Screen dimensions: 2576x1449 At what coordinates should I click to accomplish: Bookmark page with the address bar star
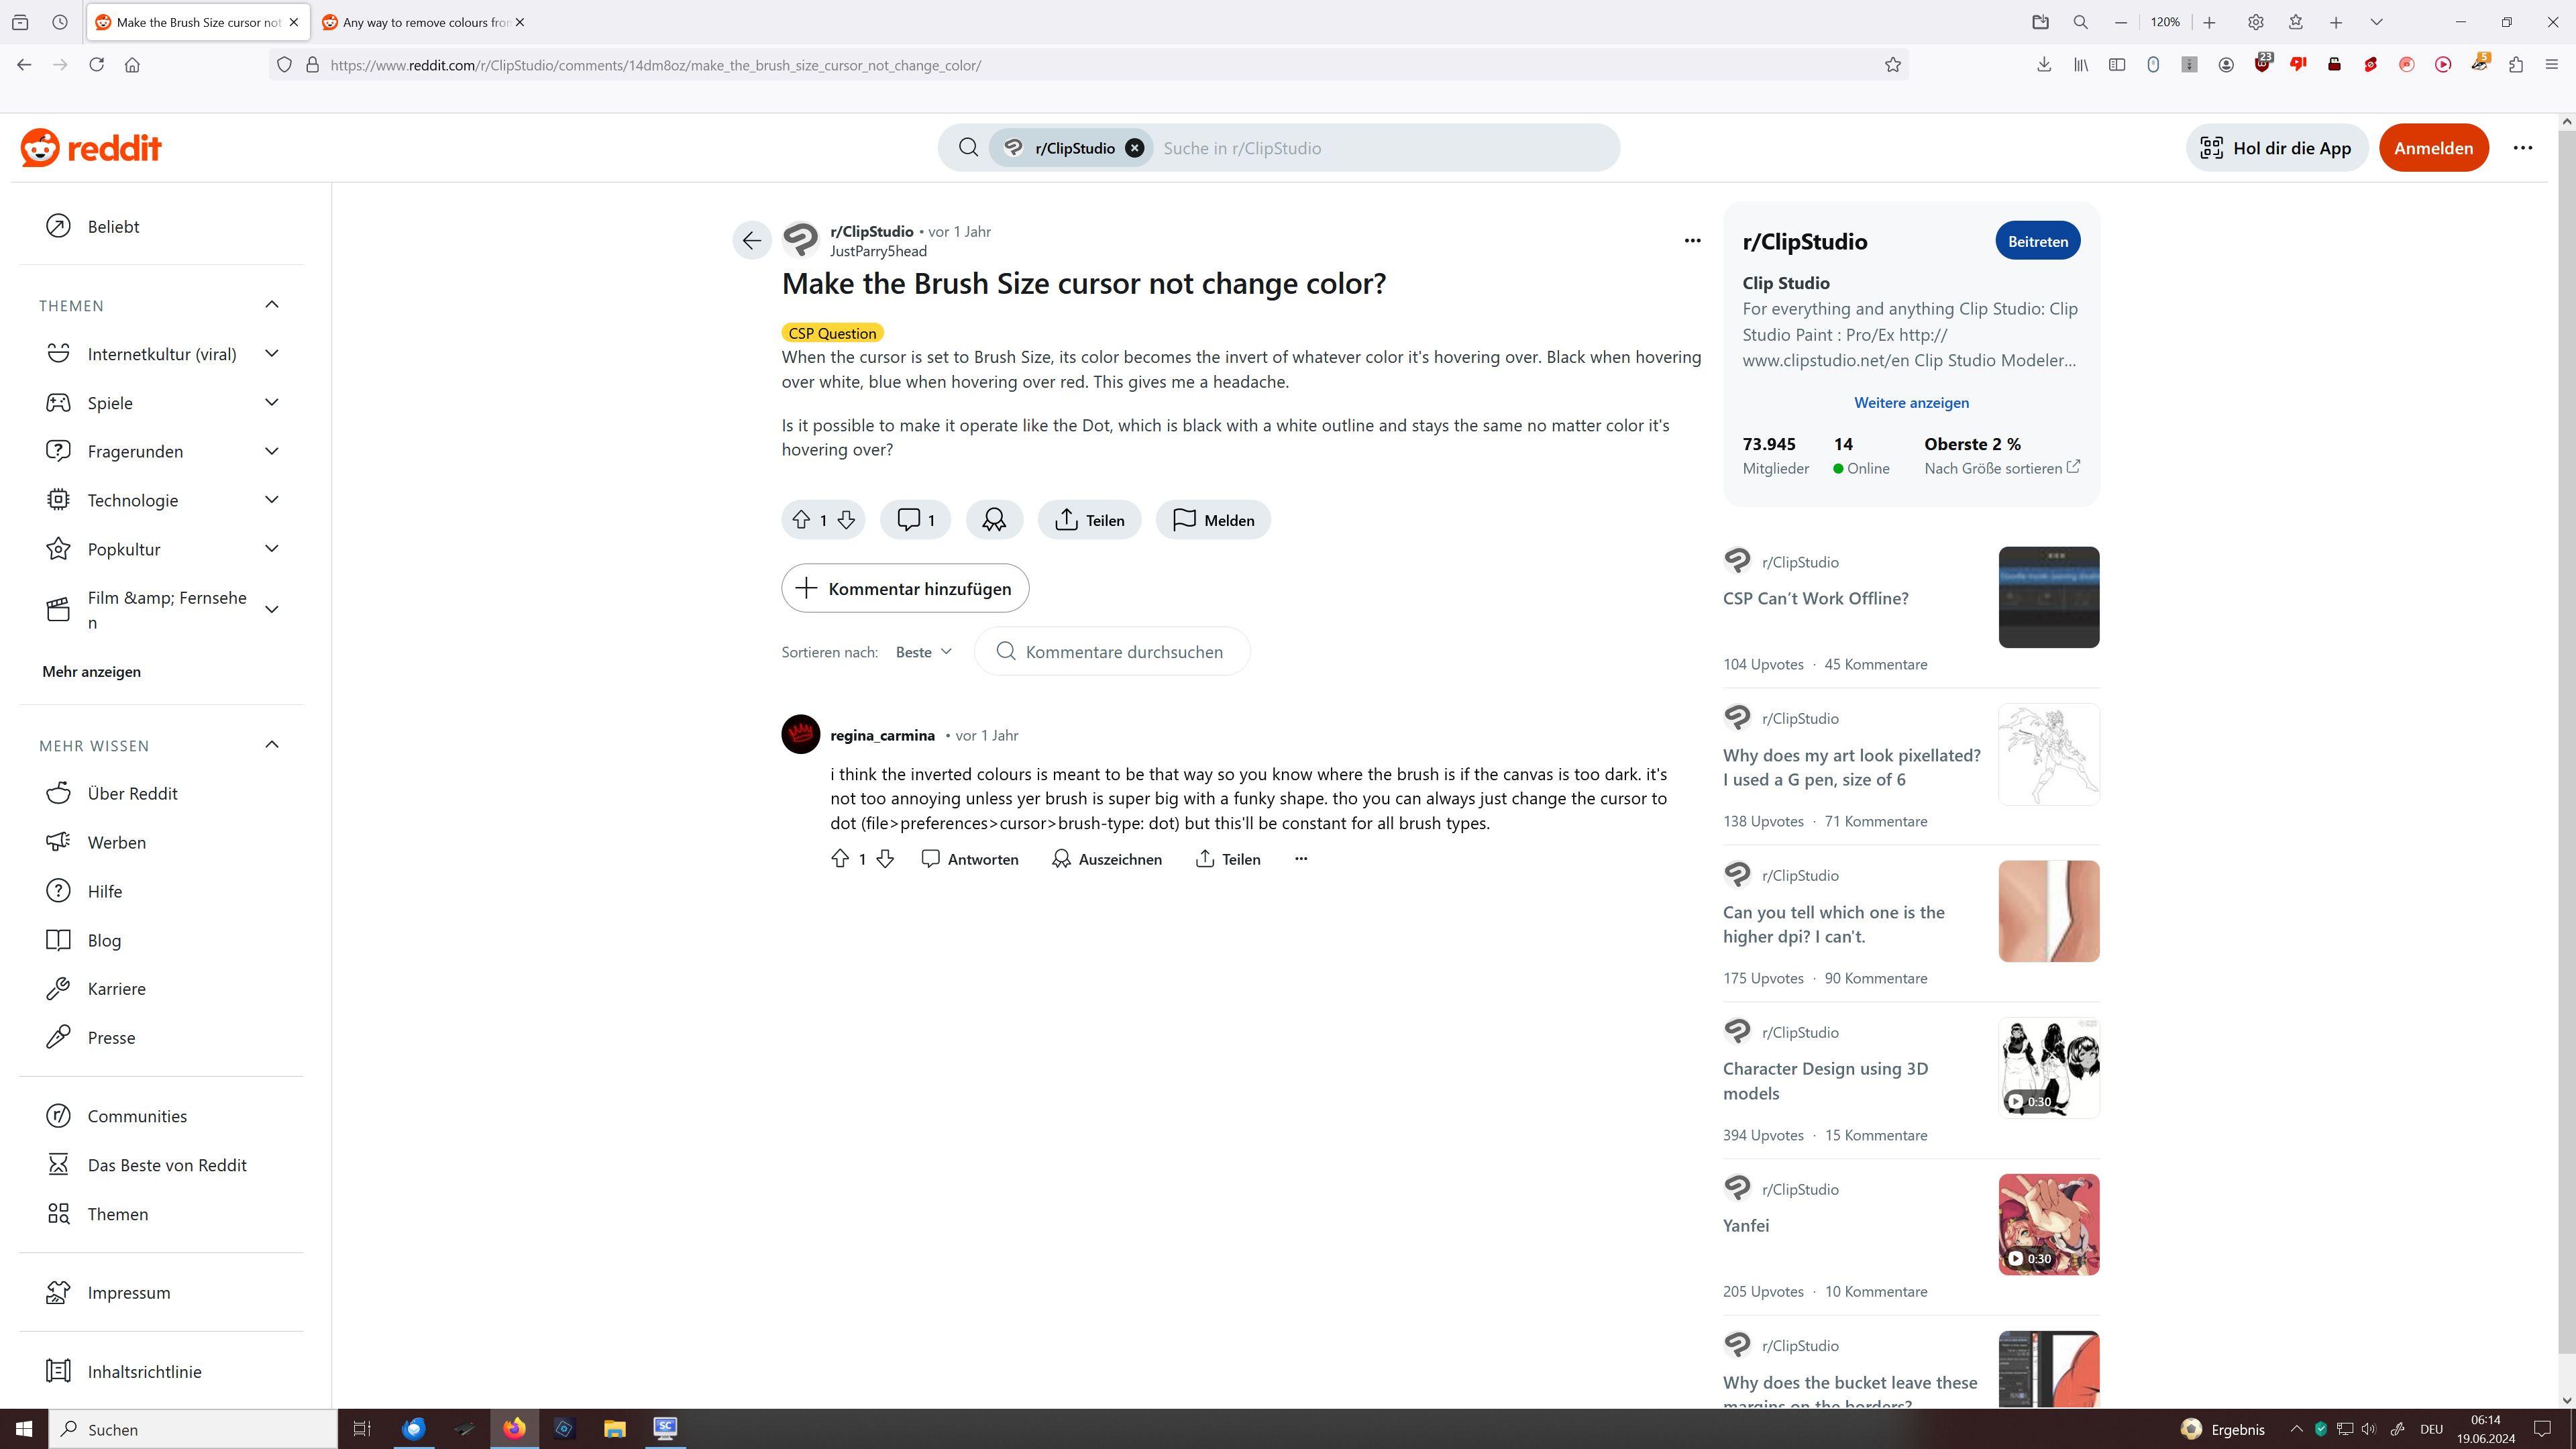click(x=1892, y=65)
